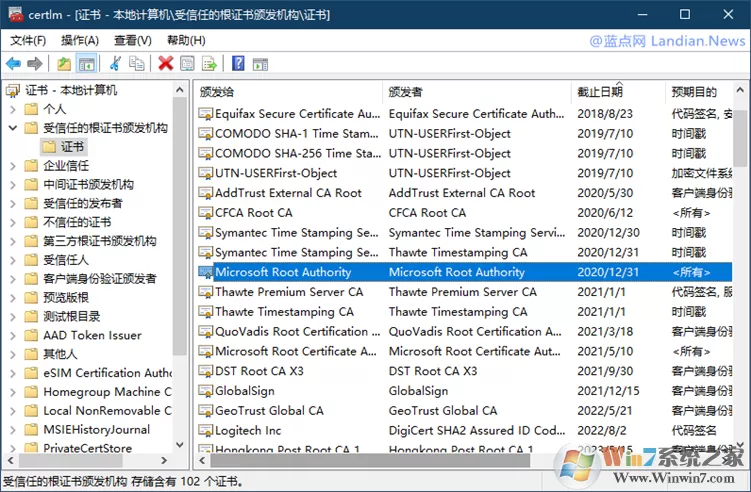Select the CFCA Root CA certificate row

pyautogui.click(x=465, y=213)
